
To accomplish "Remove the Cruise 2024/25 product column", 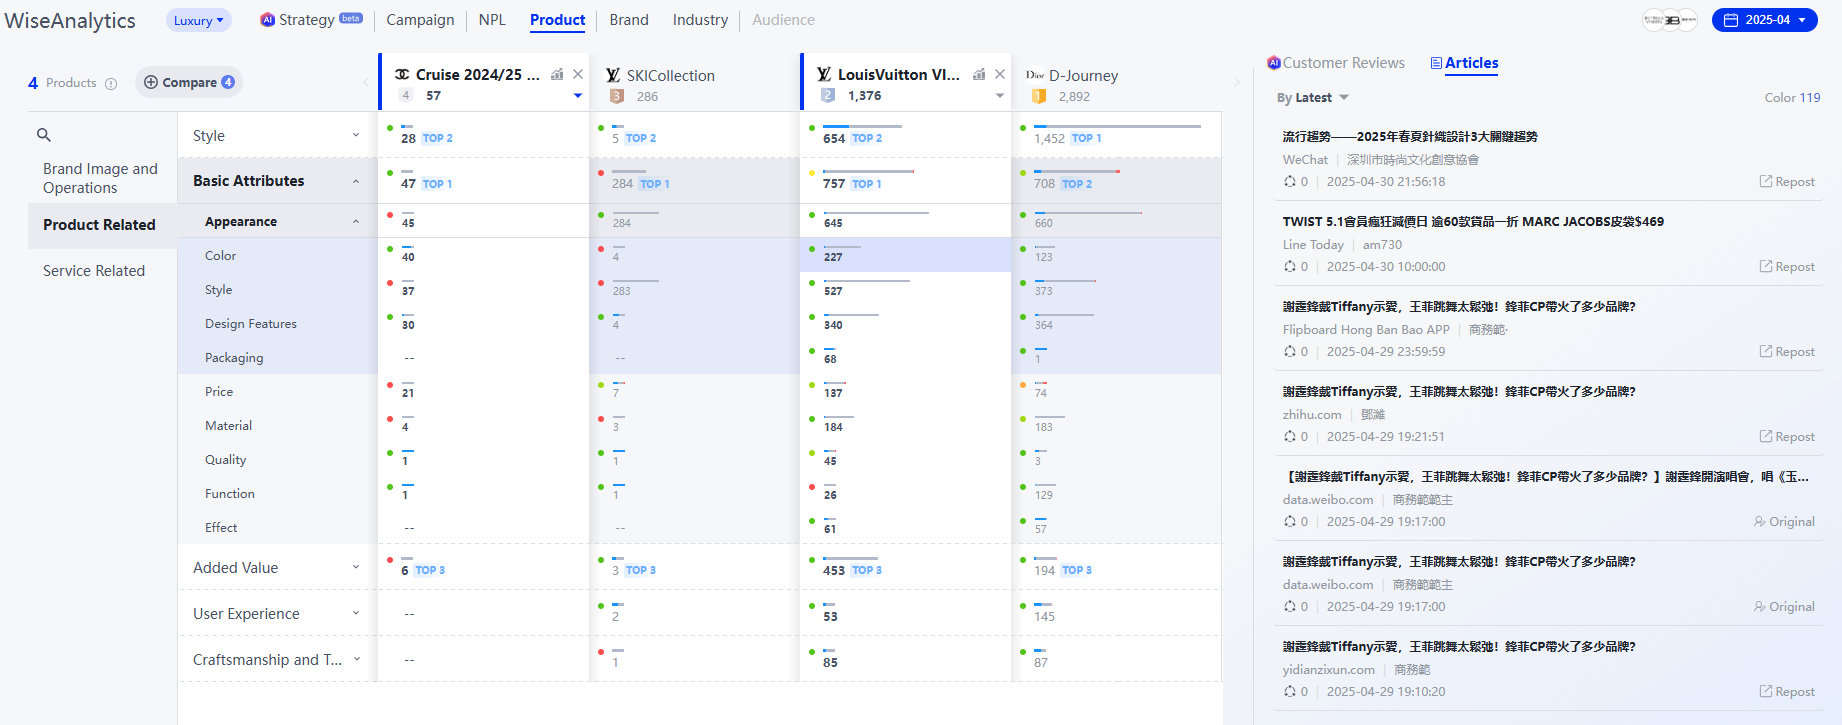I will 578,74.
